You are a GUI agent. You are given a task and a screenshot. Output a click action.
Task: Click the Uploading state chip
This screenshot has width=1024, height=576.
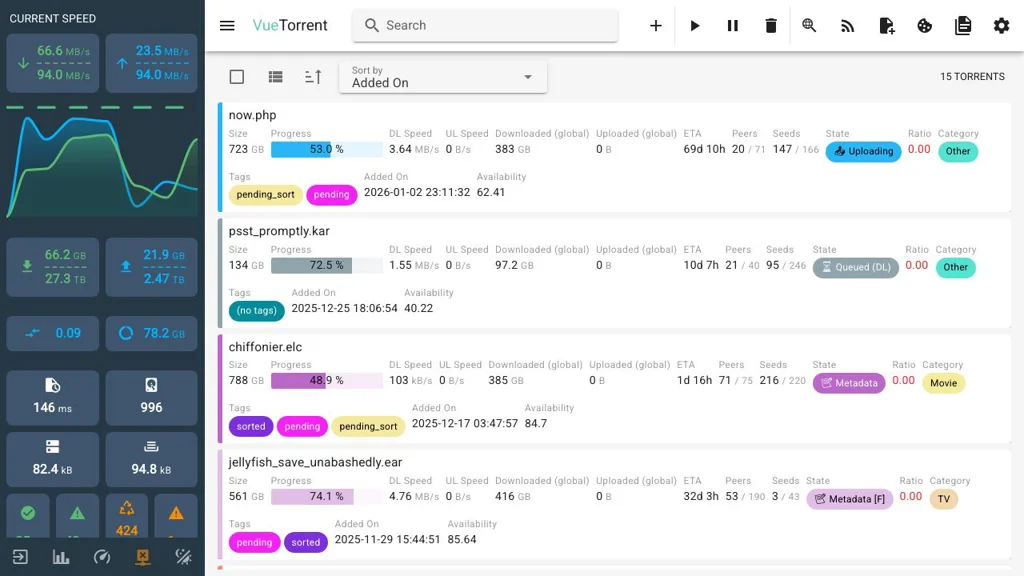pyautogui.click(x=863, y=152)
